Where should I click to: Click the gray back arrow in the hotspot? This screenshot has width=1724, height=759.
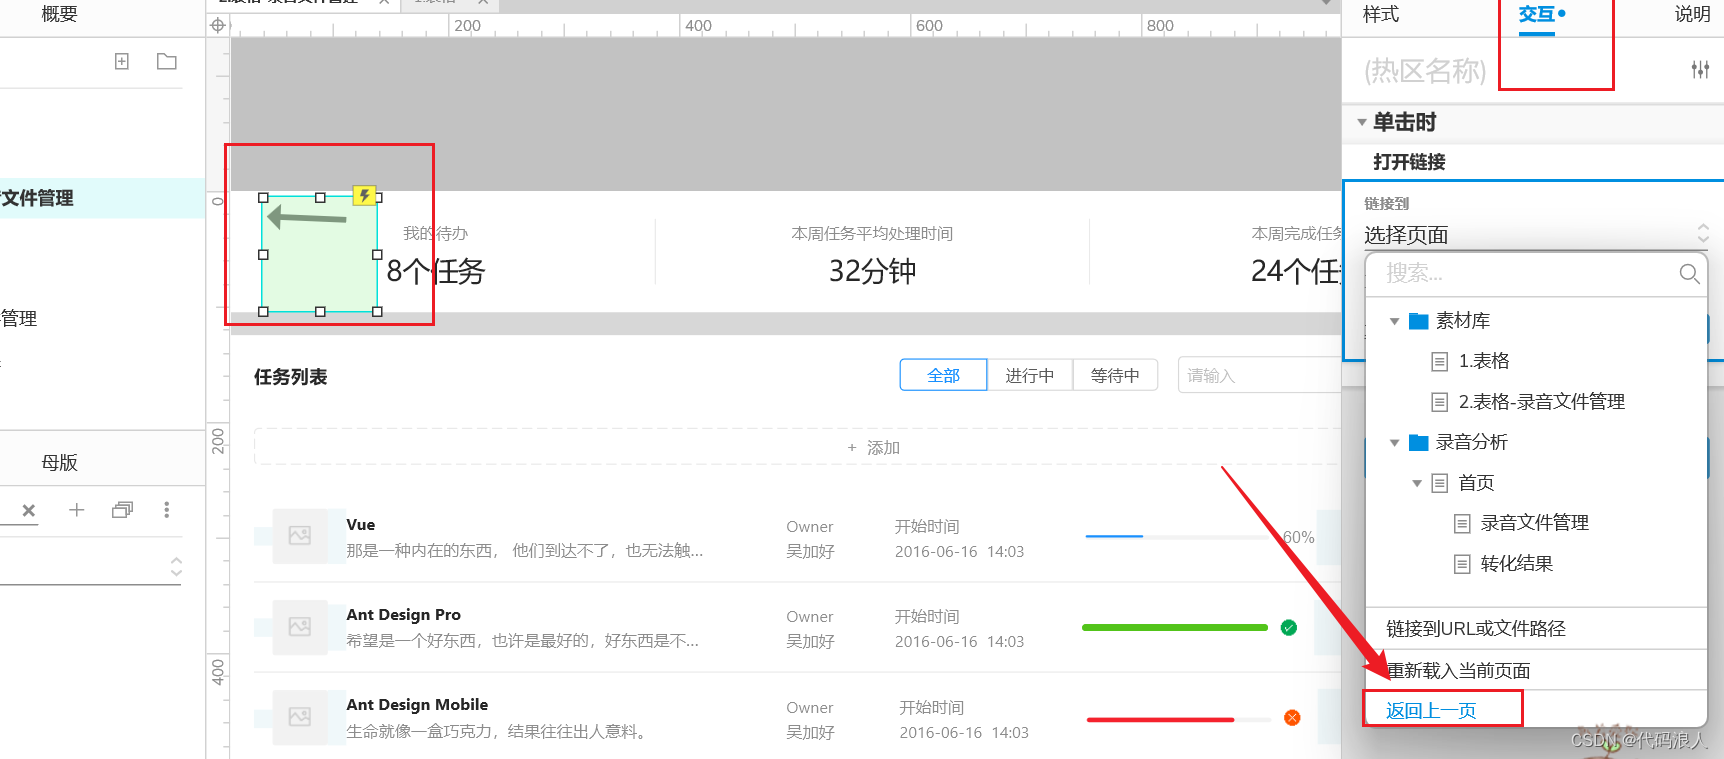(x=307, y=216)
